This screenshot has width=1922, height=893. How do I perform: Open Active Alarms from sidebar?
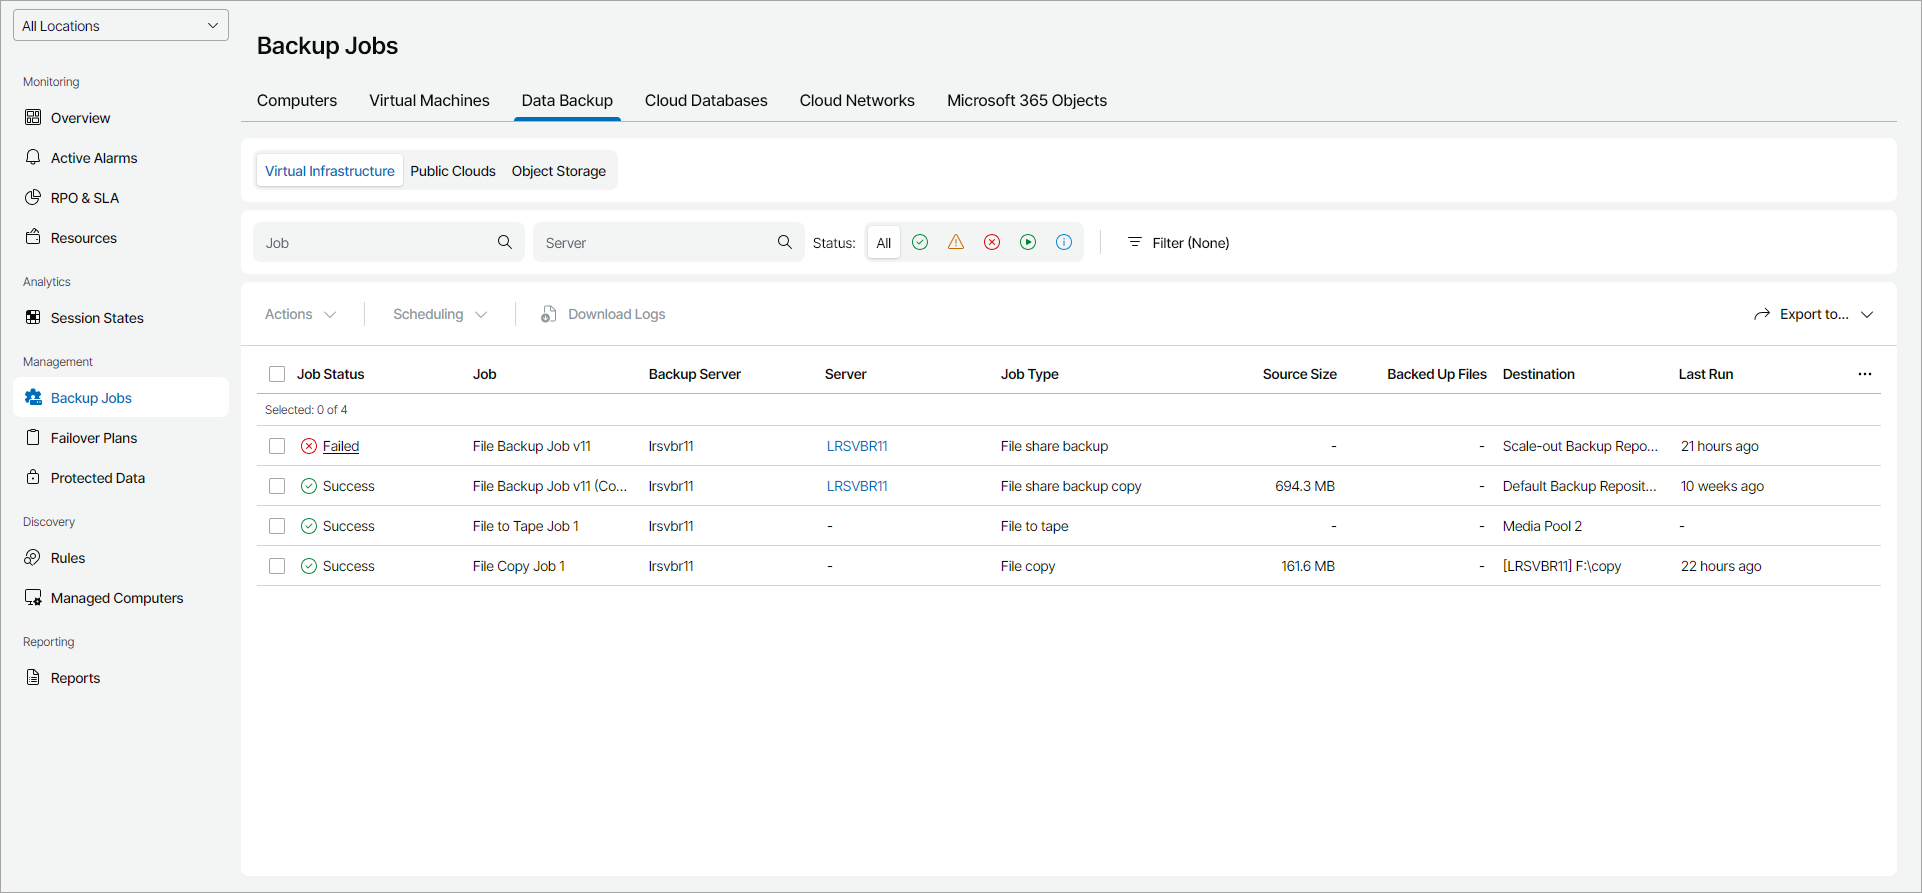(94, 158)
